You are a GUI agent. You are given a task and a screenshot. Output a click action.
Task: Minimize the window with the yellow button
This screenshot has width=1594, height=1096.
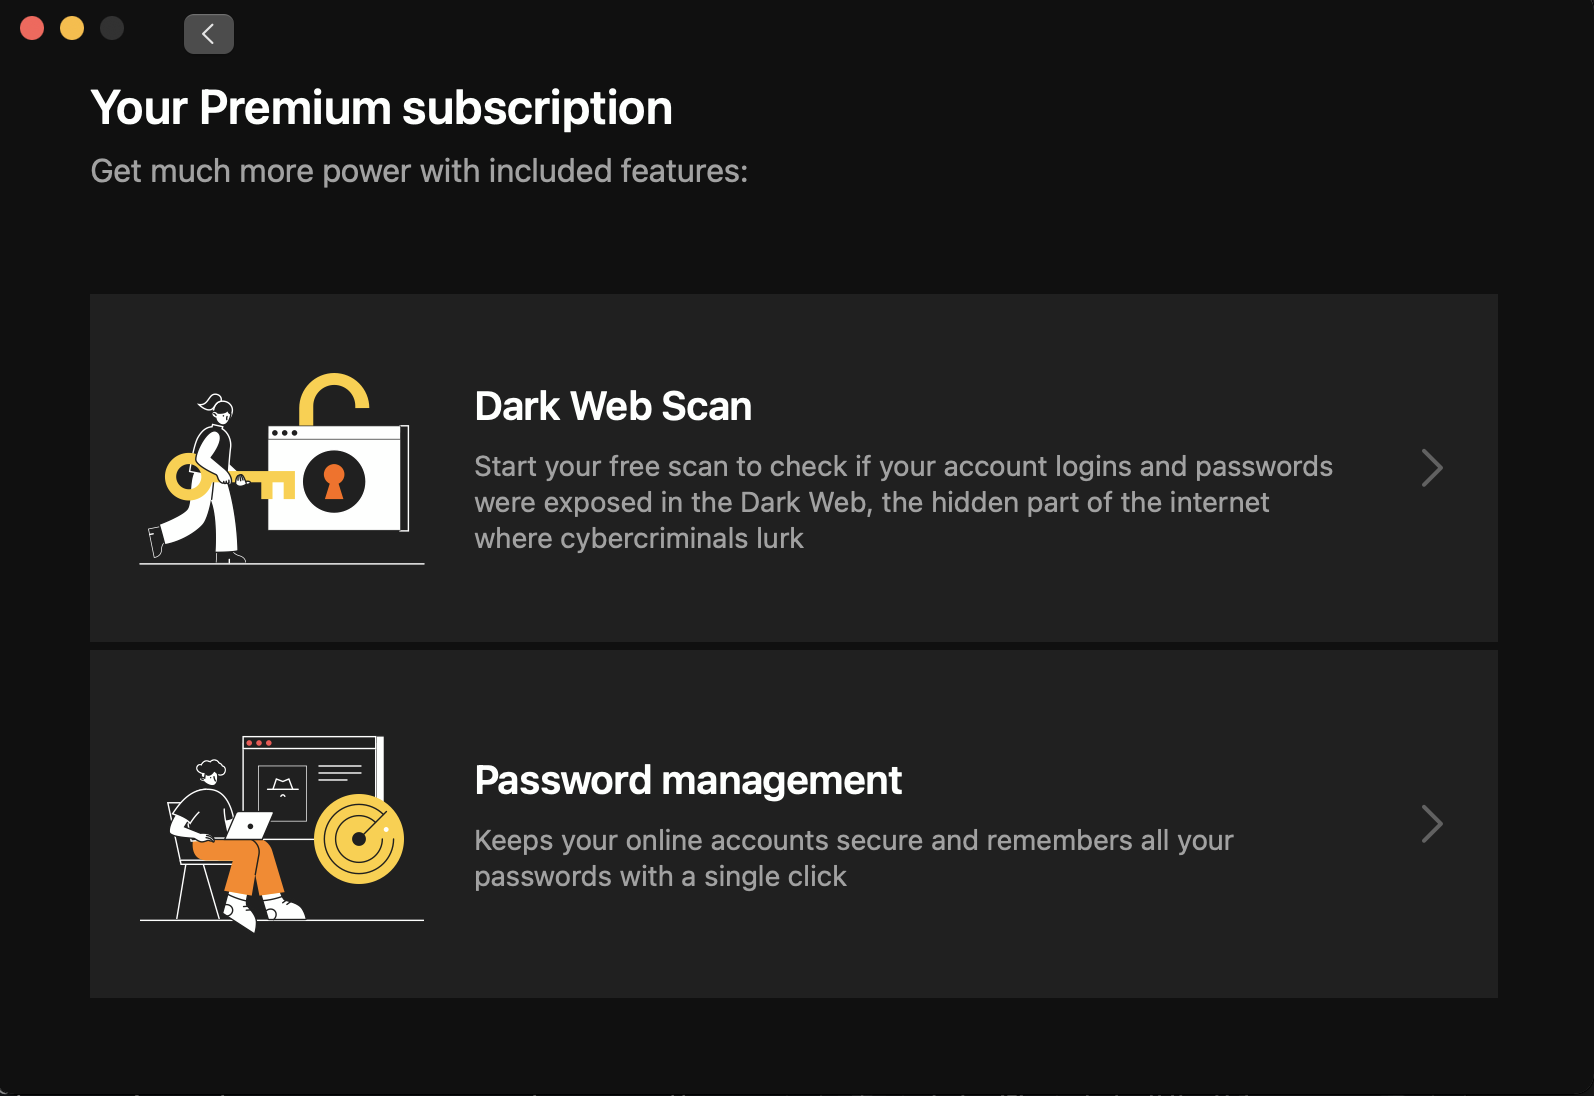tap(72, 28)
